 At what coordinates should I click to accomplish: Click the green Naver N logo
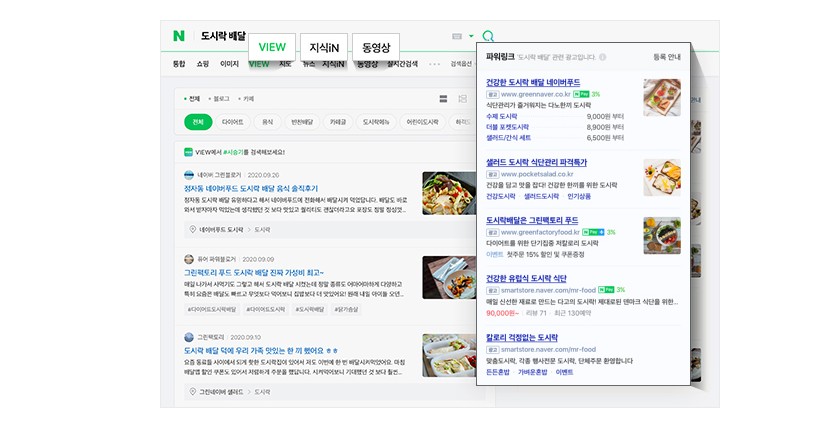[x=179, y=36]
